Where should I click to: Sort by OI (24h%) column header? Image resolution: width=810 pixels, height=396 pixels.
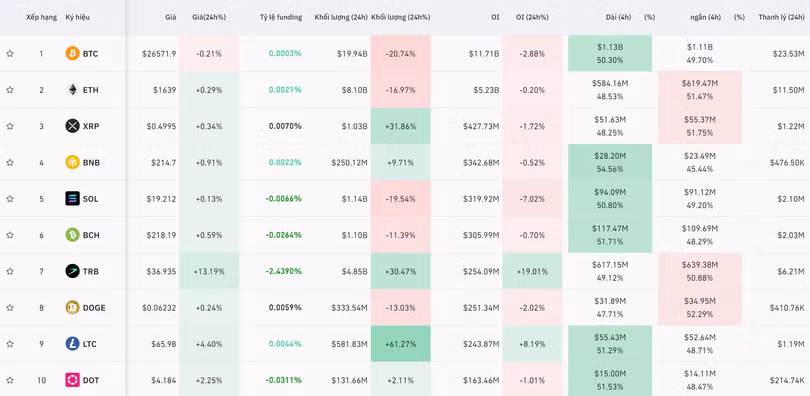(532, 17)
